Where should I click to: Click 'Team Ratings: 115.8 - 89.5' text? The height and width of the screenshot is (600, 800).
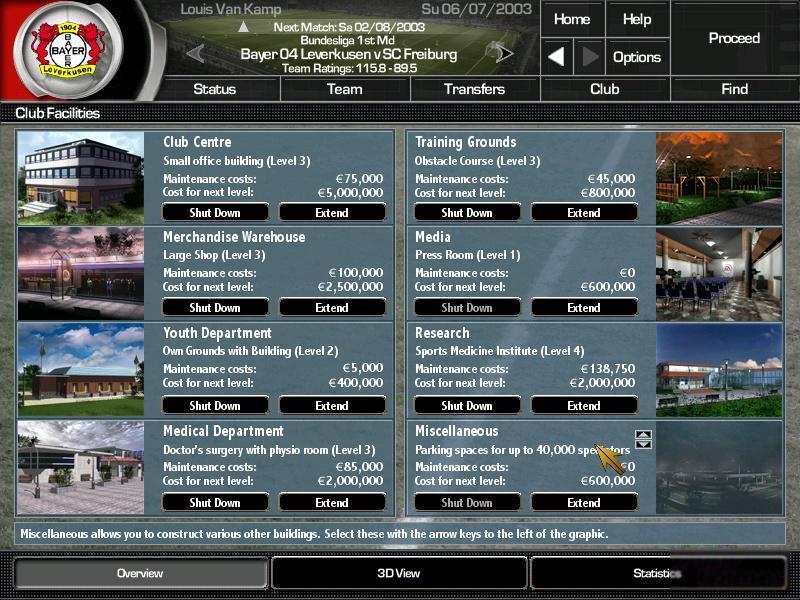pyautogui.click(x=349, y=68)
